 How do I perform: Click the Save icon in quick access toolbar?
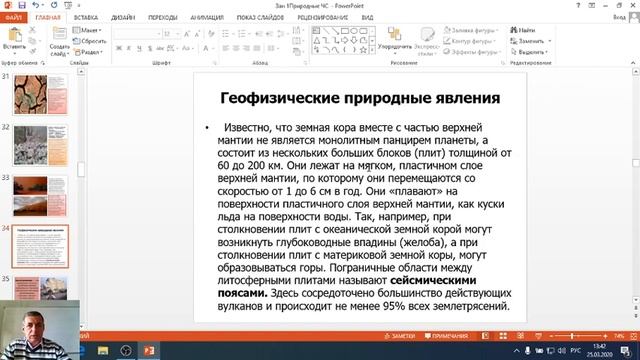coord(22,5)
